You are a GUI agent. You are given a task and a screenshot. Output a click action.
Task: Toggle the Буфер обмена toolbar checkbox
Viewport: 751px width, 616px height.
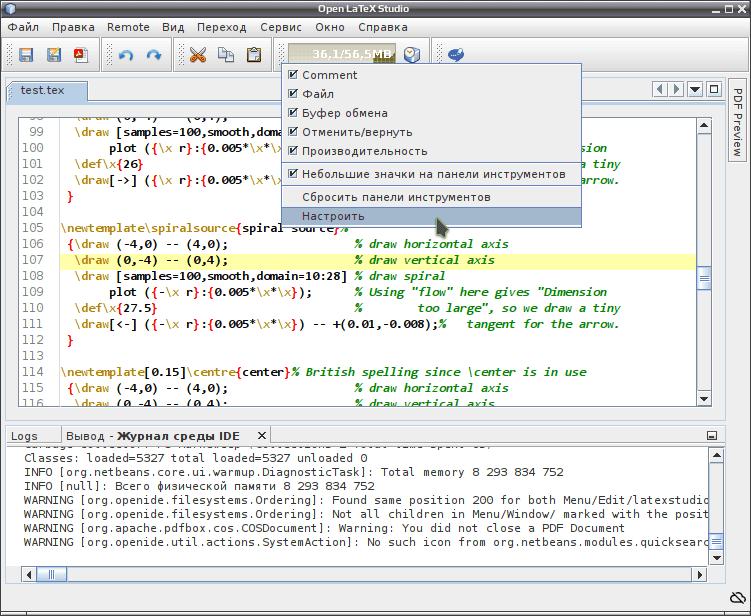[x=293, y=113]
